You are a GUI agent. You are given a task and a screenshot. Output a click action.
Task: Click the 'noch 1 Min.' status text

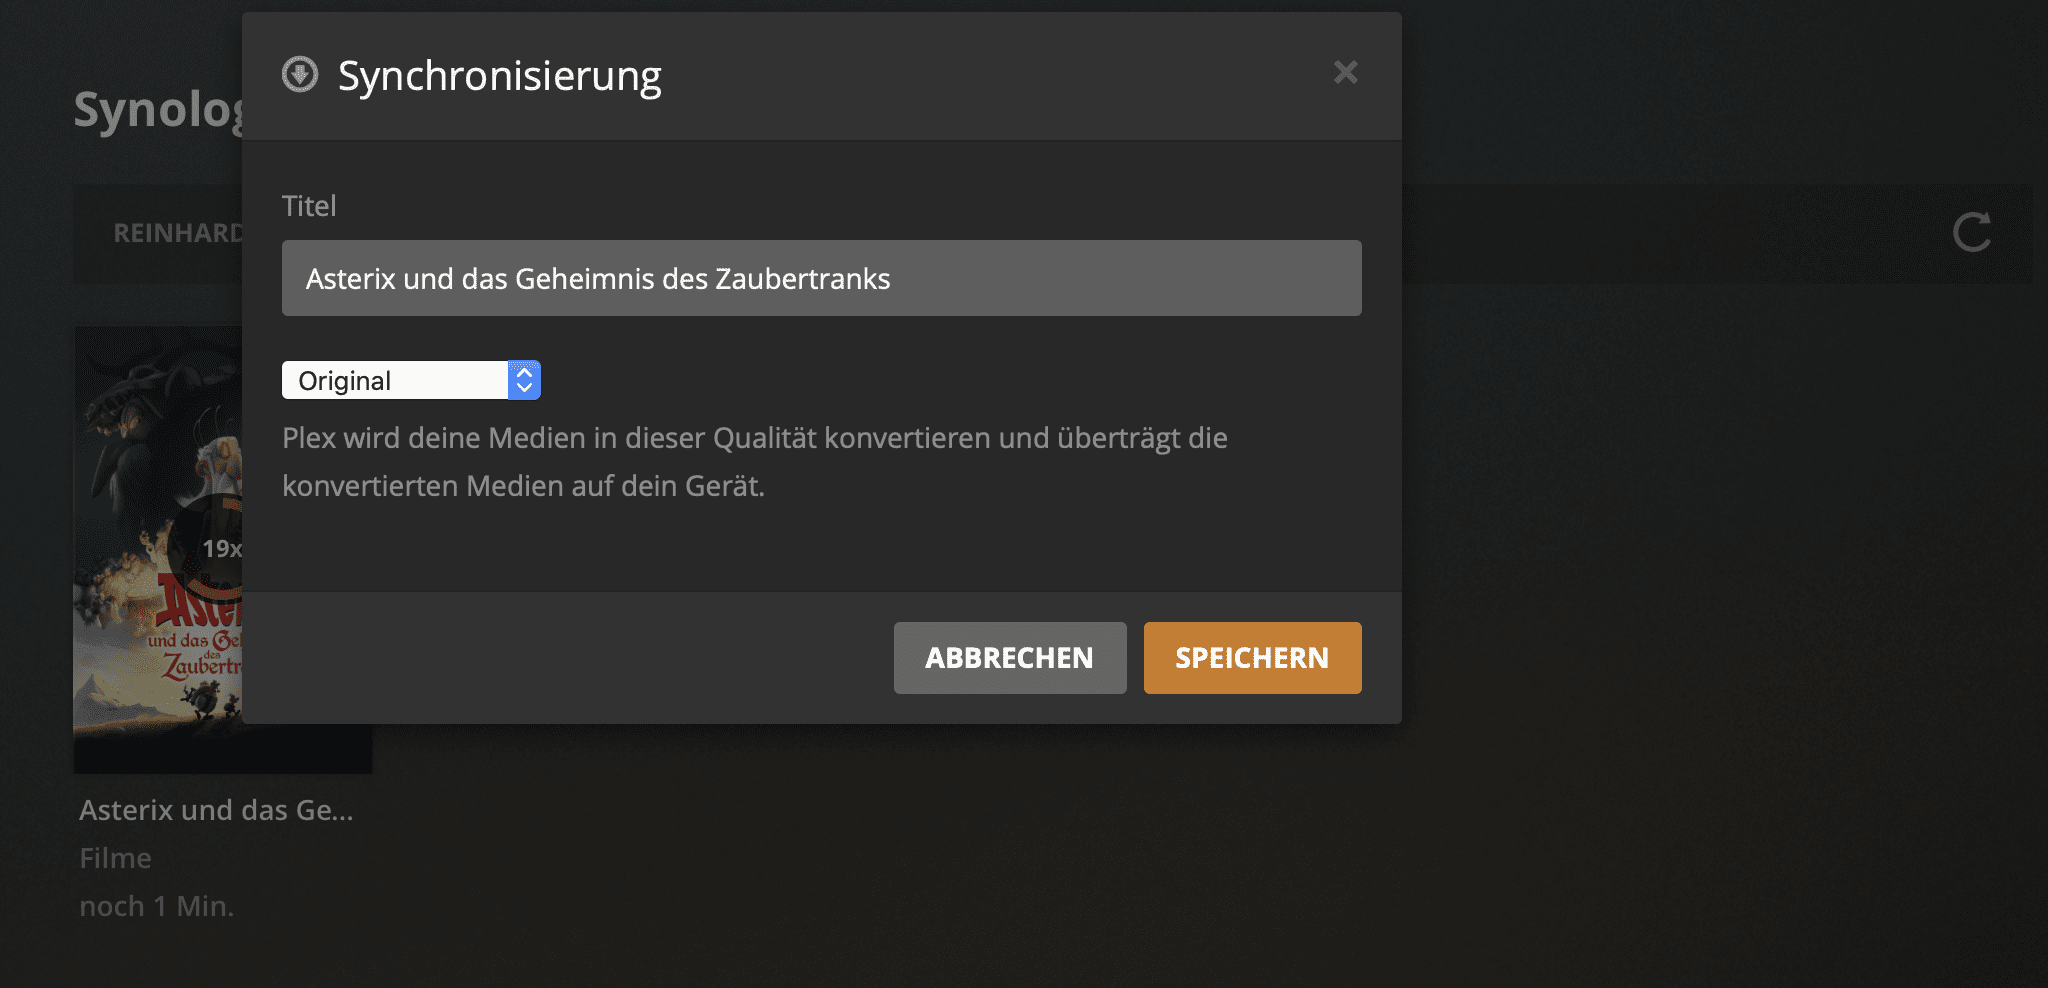[156, 906]
